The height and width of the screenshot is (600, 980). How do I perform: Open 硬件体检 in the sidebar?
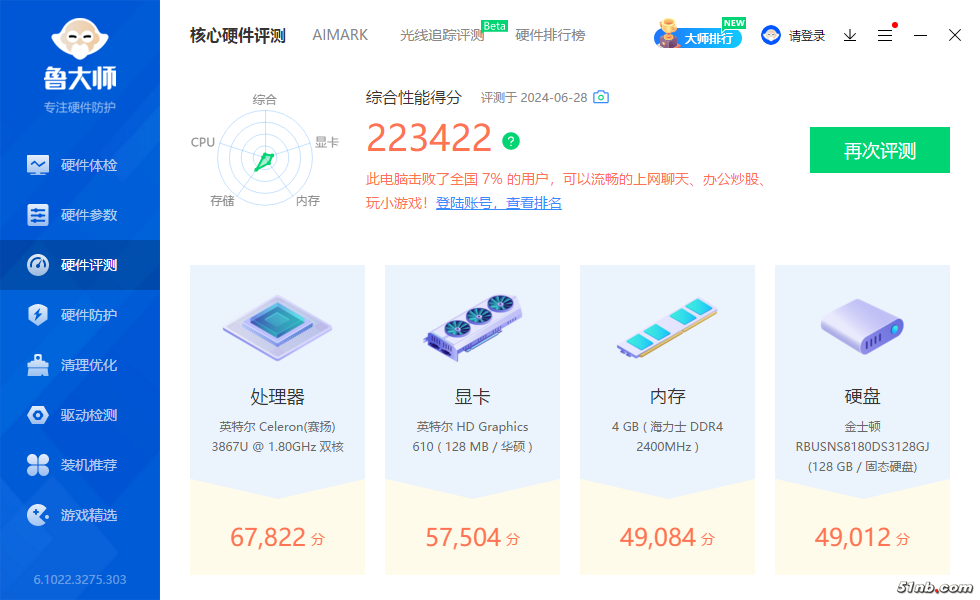[80, 165]
